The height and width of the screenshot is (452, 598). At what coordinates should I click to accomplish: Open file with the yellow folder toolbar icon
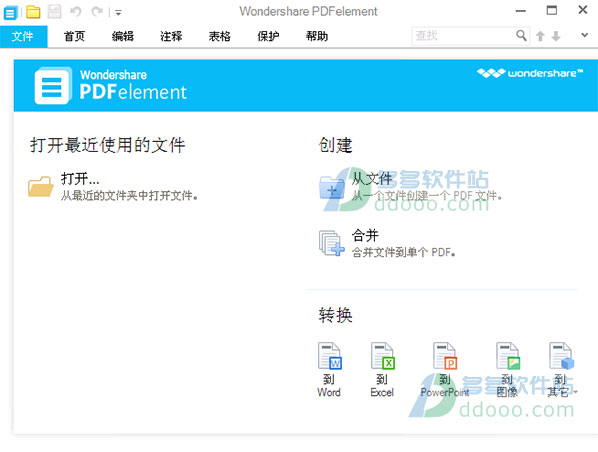click(33, 12)
